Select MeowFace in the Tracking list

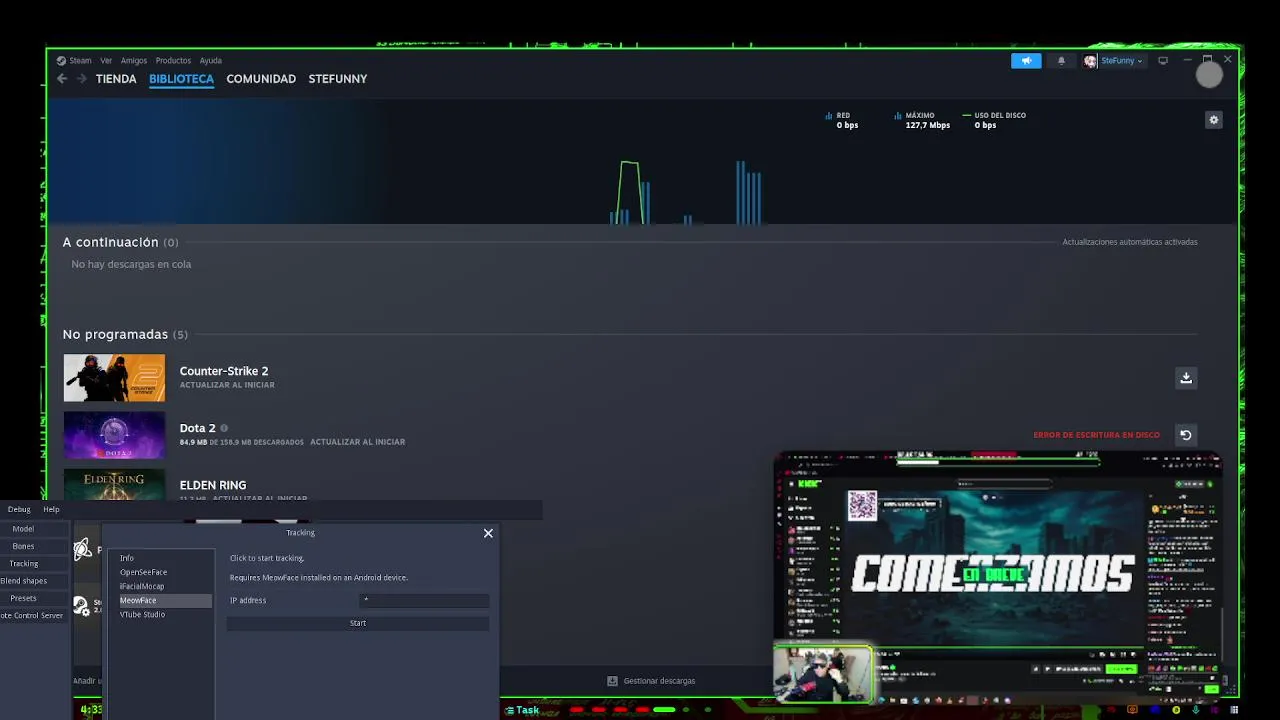[x=163, y=600]
